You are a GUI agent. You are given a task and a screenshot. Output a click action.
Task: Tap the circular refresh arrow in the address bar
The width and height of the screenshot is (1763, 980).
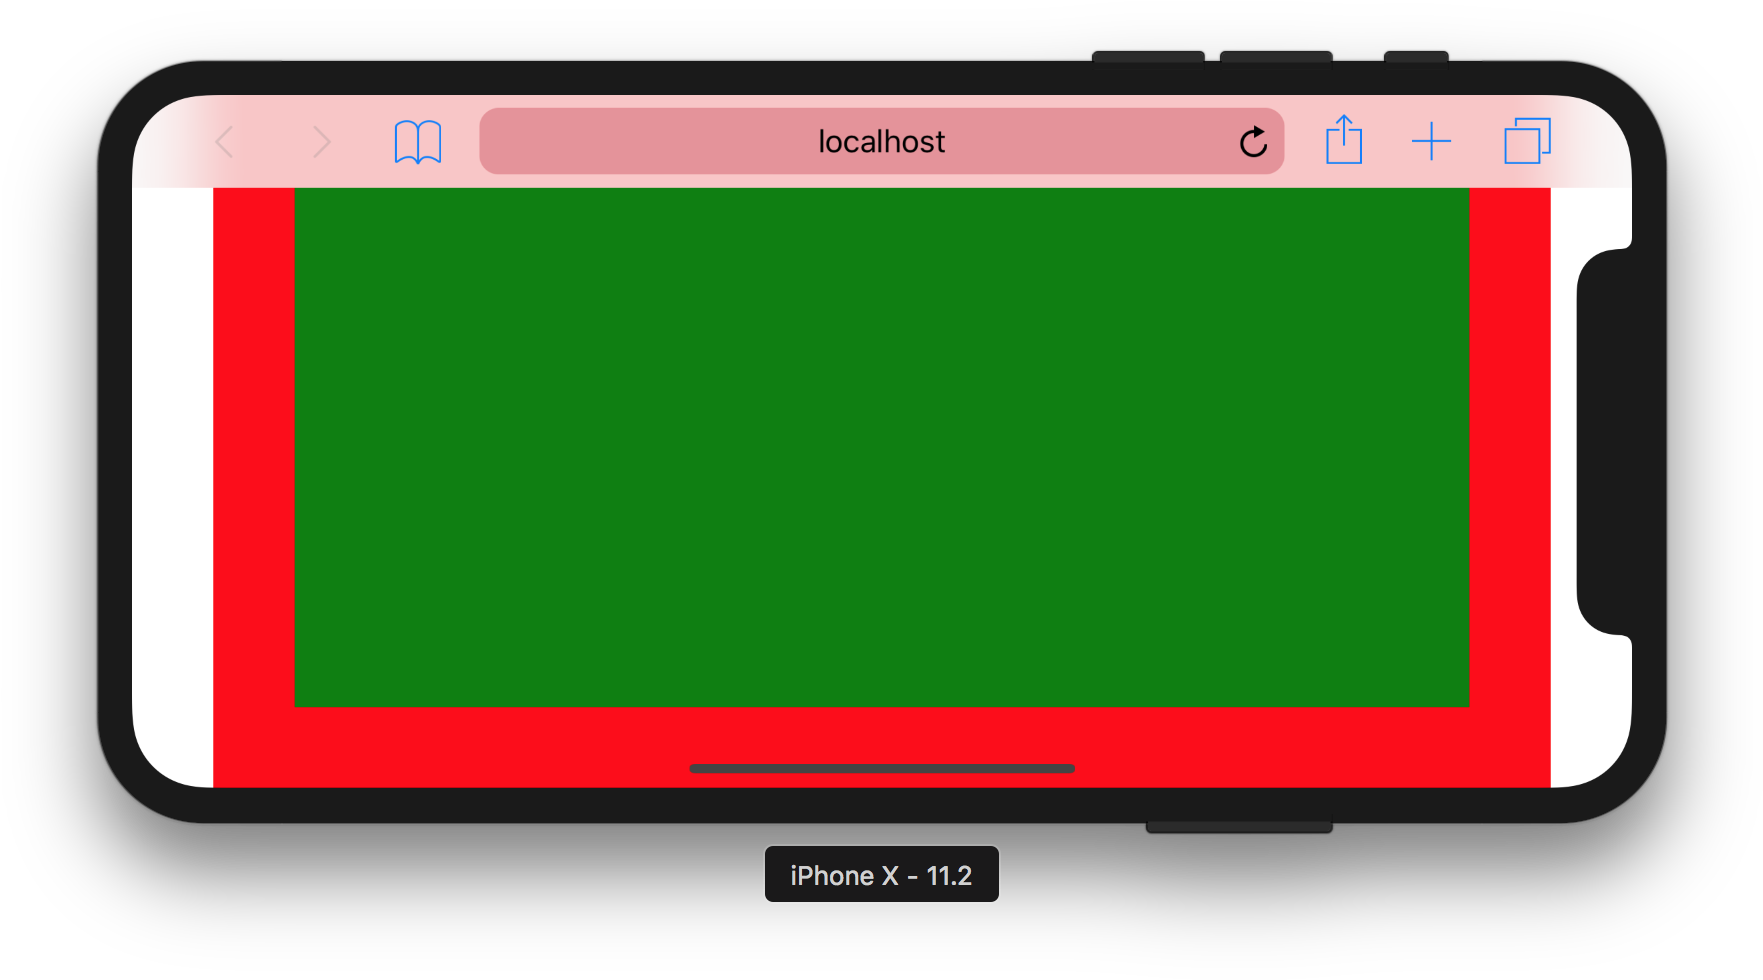(1254, 141)
